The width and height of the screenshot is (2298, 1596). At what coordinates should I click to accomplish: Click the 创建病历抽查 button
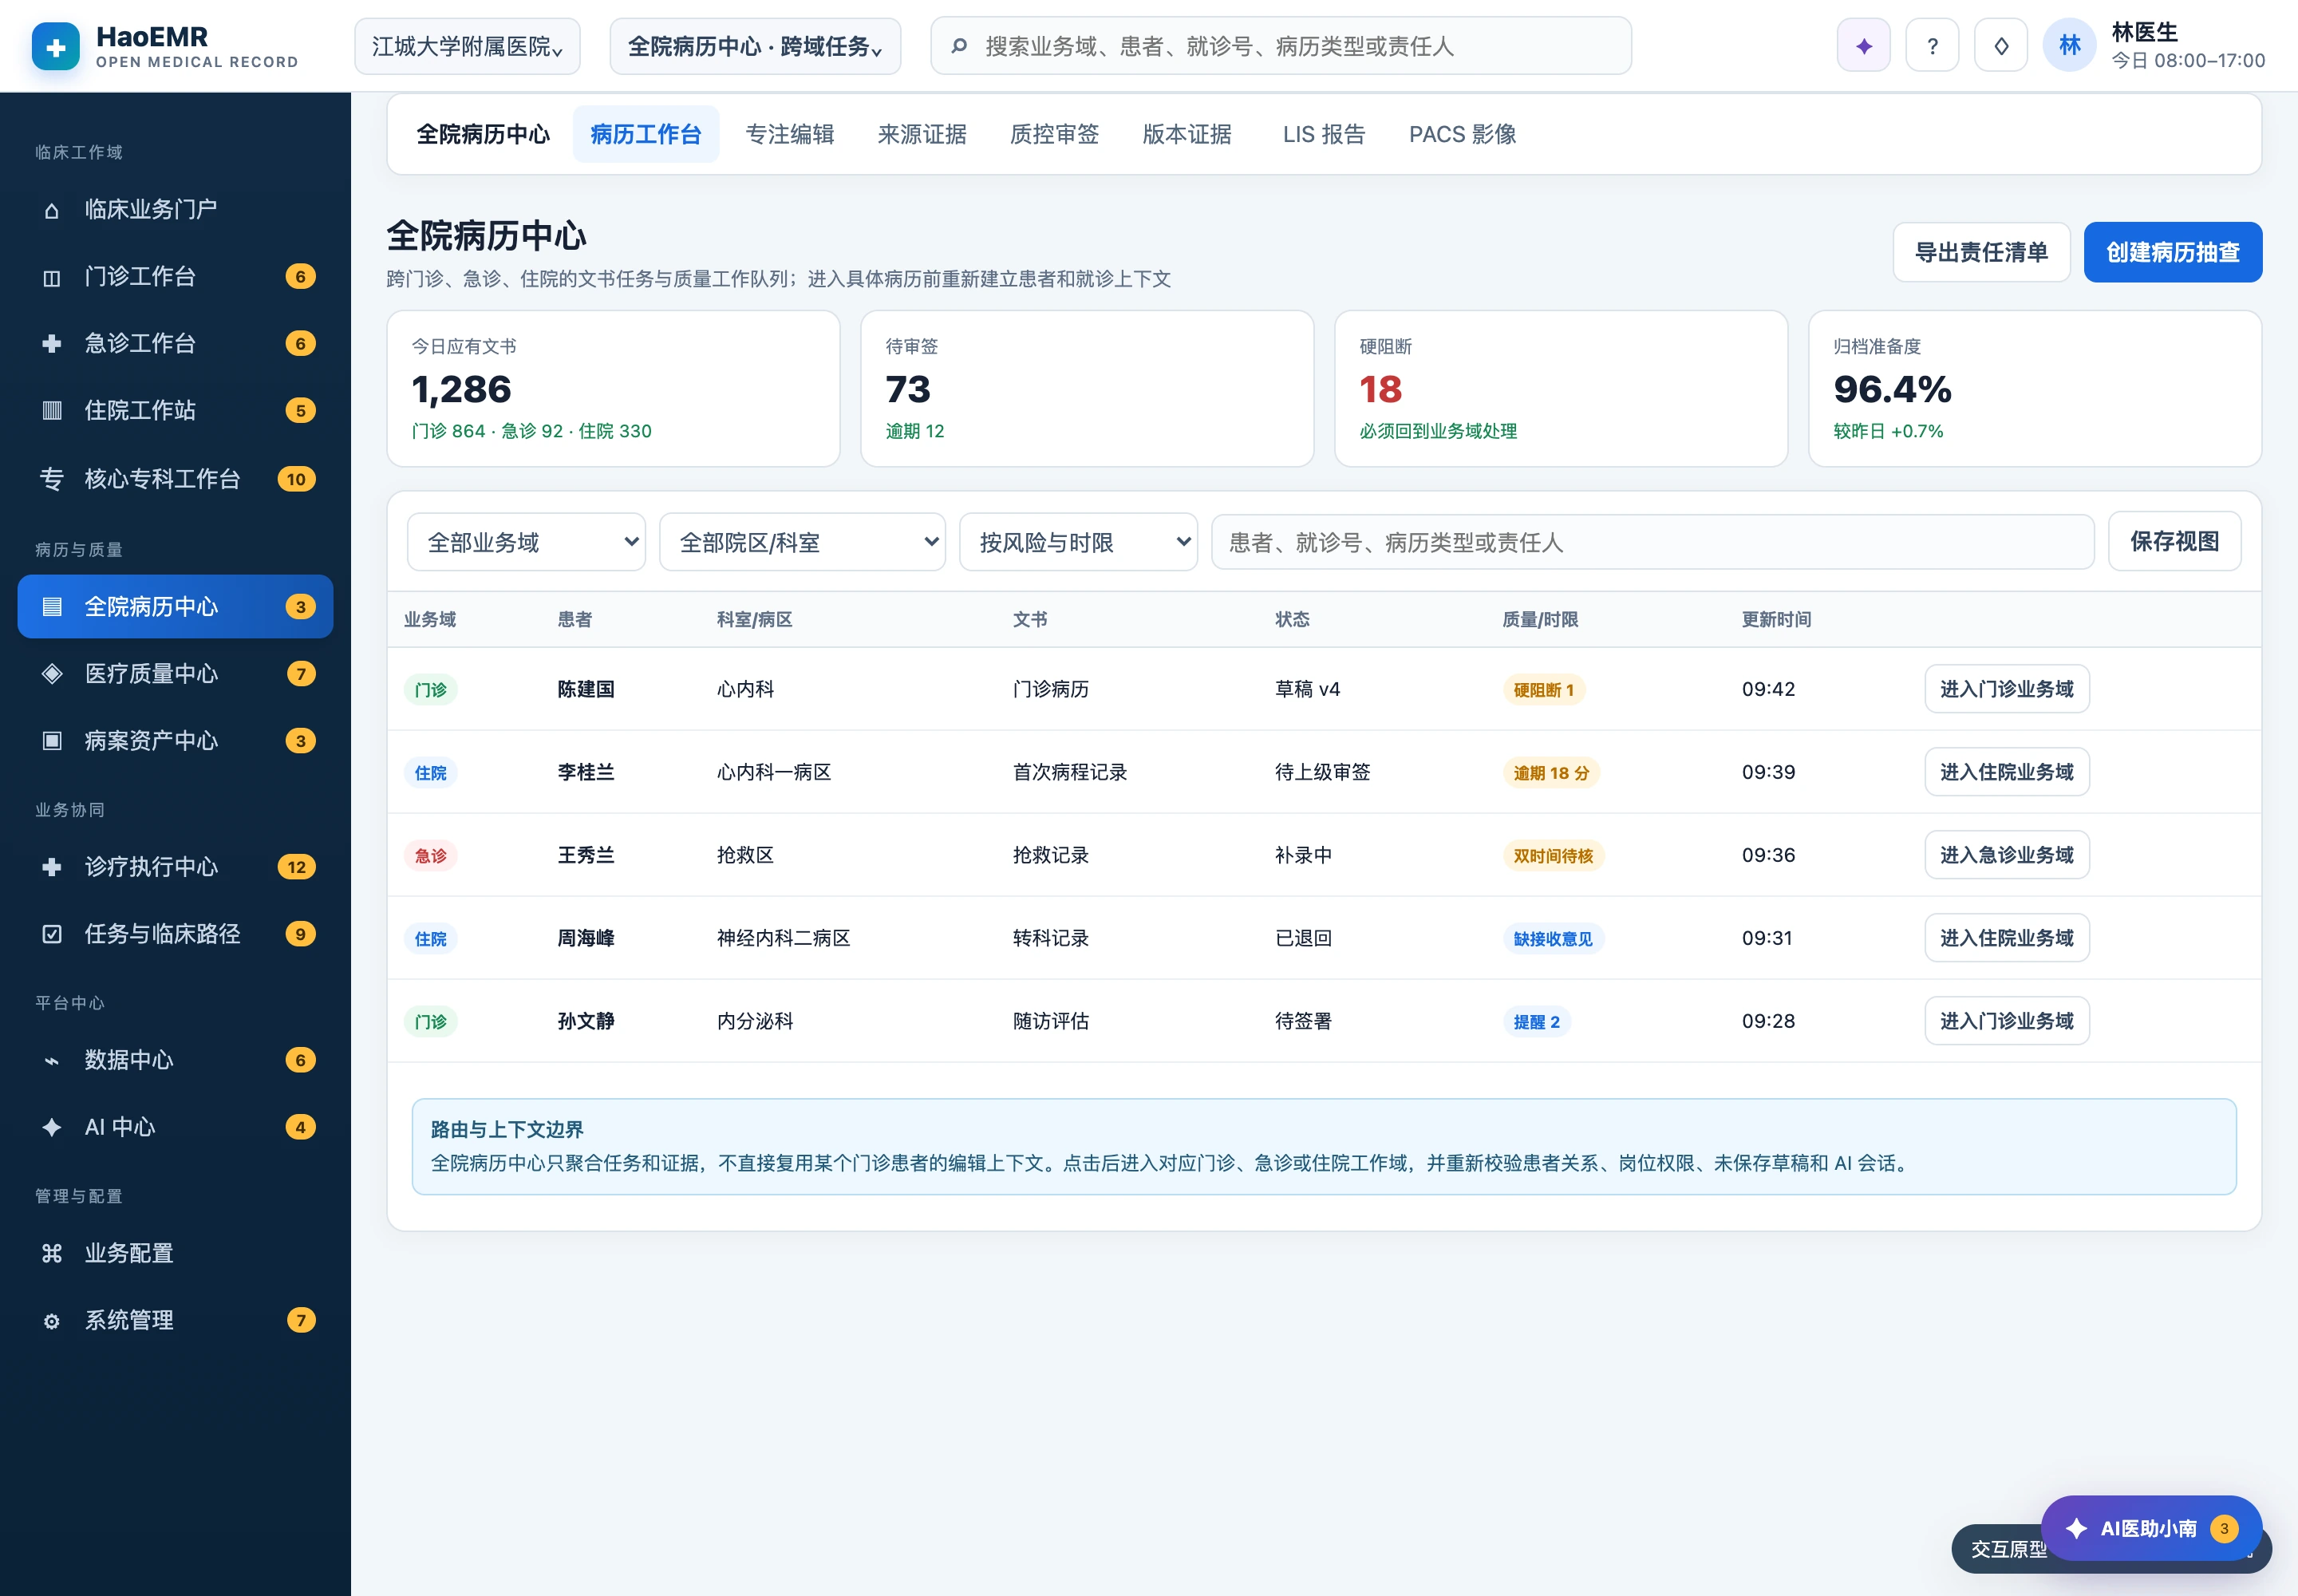2173,252
